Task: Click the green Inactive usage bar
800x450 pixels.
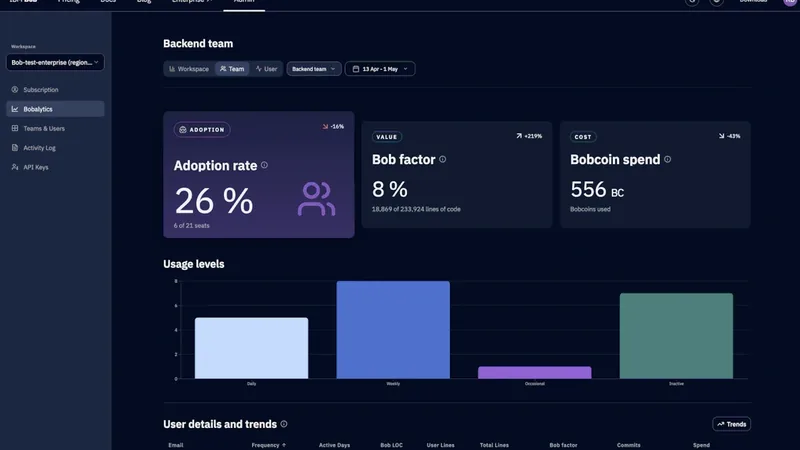Action: (677, 336)
